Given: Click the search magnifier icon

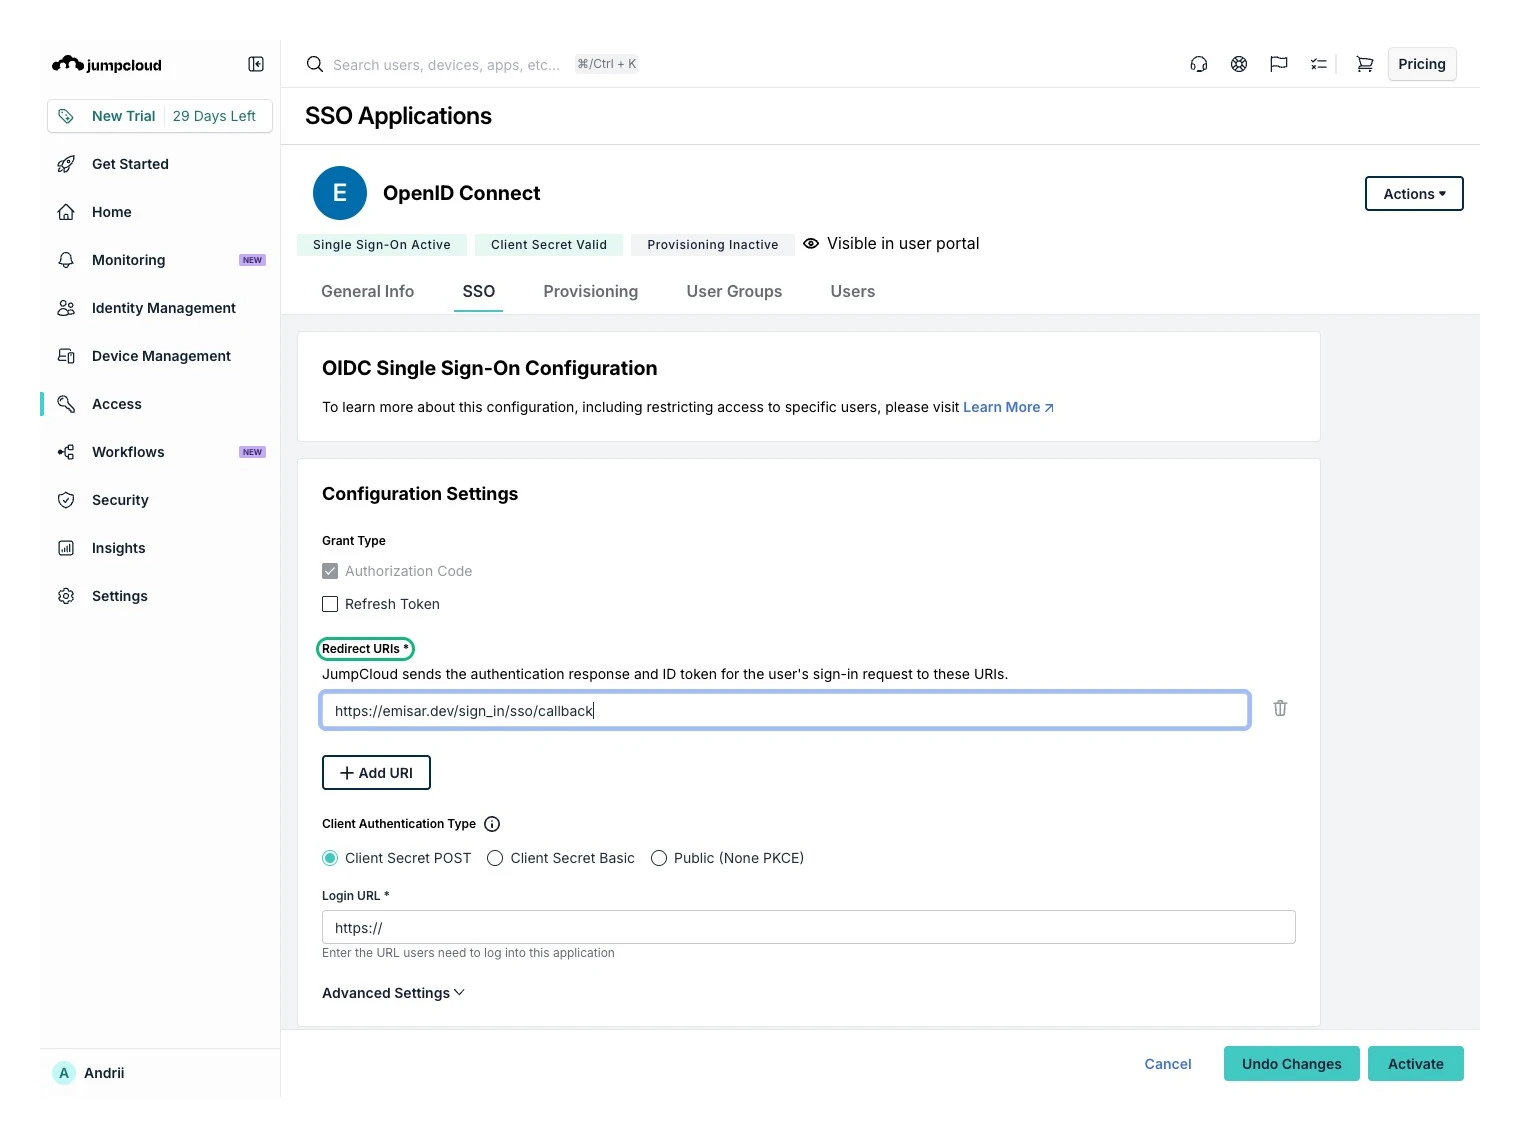Looking at the screenshot, I should pos(315,64).
